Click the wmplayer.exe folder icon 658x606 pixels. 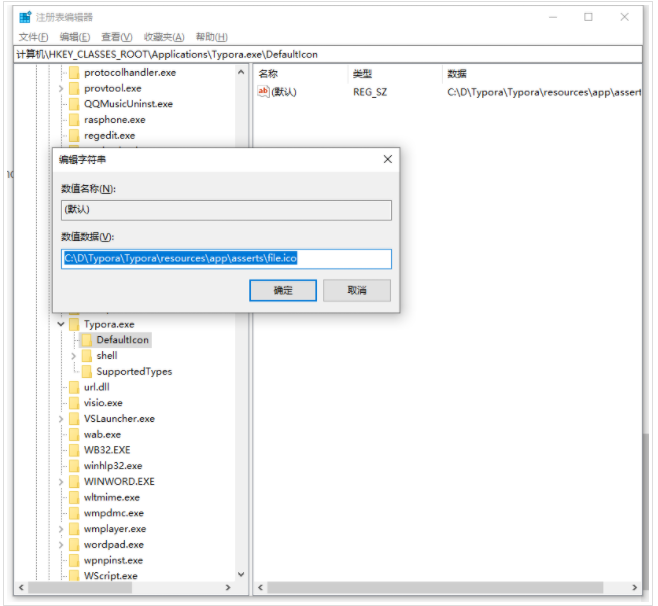tap(74, 529)
